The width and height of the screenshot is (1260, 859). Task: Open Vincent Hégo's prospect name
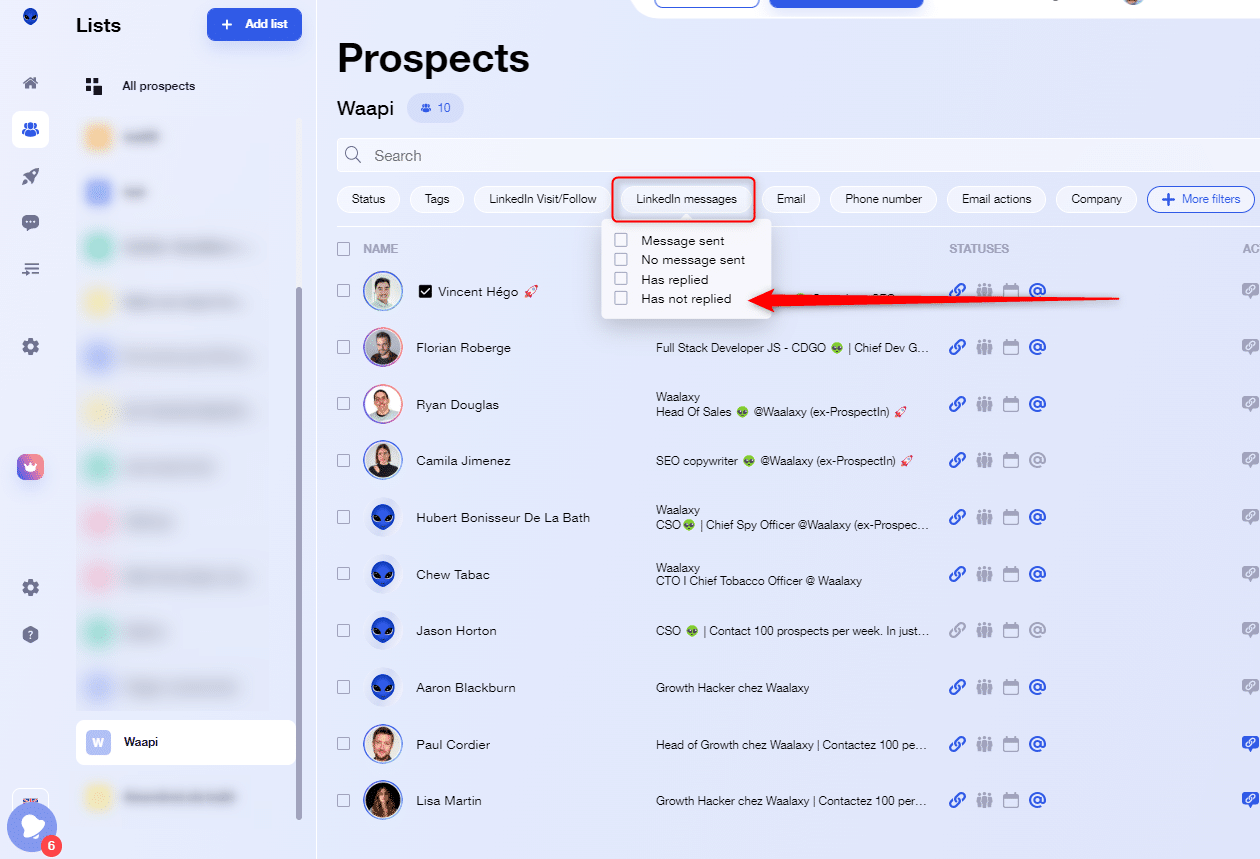[478, 291]
